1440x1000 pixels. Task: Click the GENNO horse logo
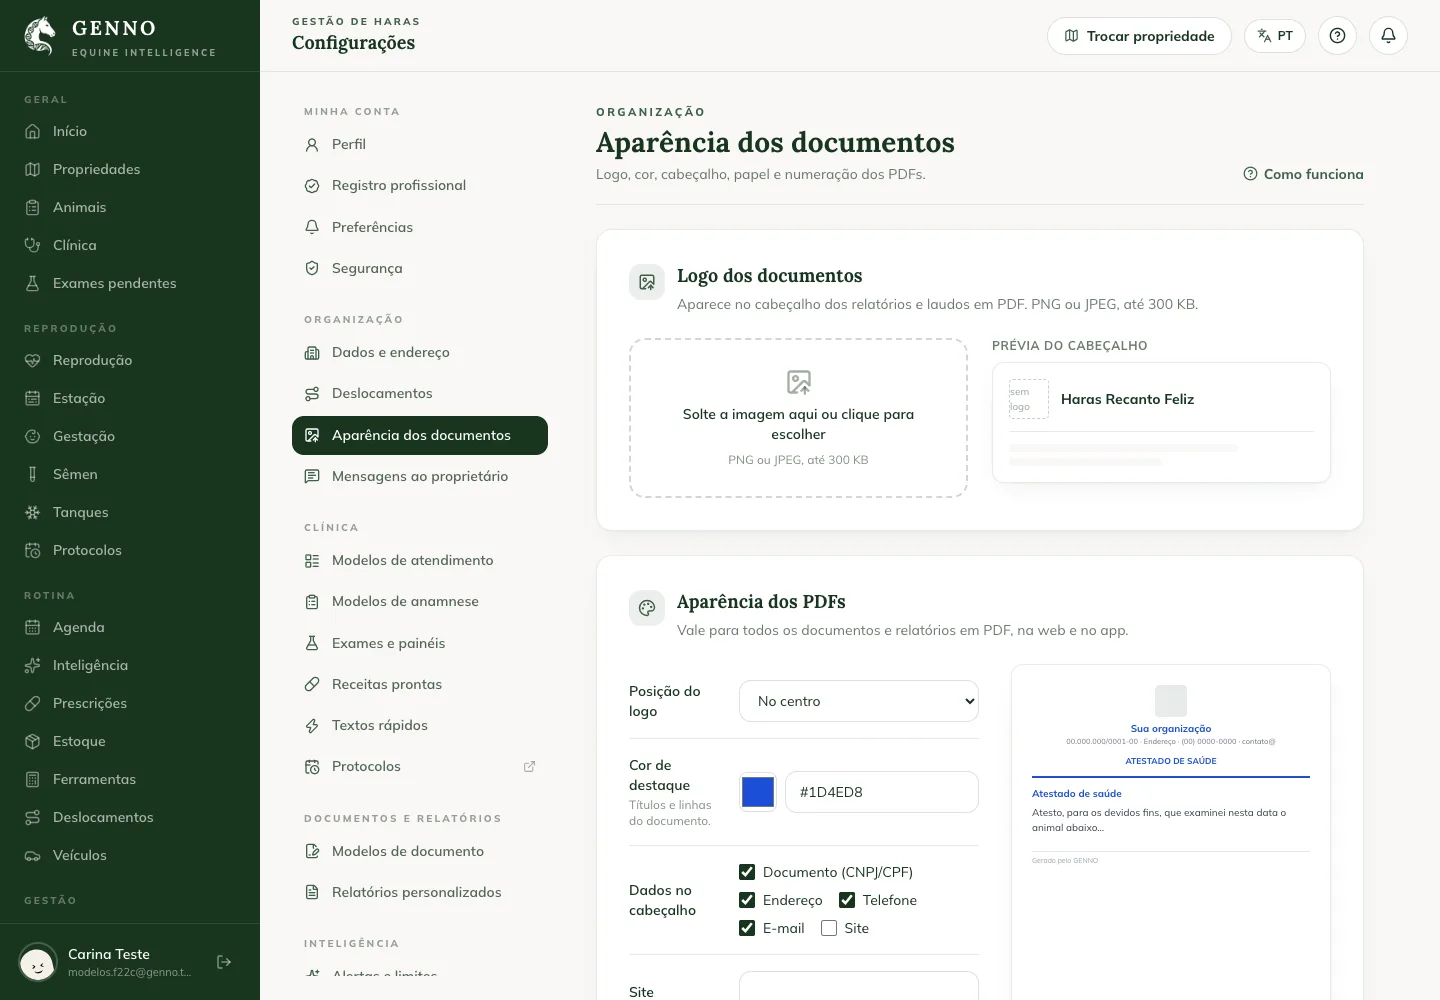click(40, 36)
